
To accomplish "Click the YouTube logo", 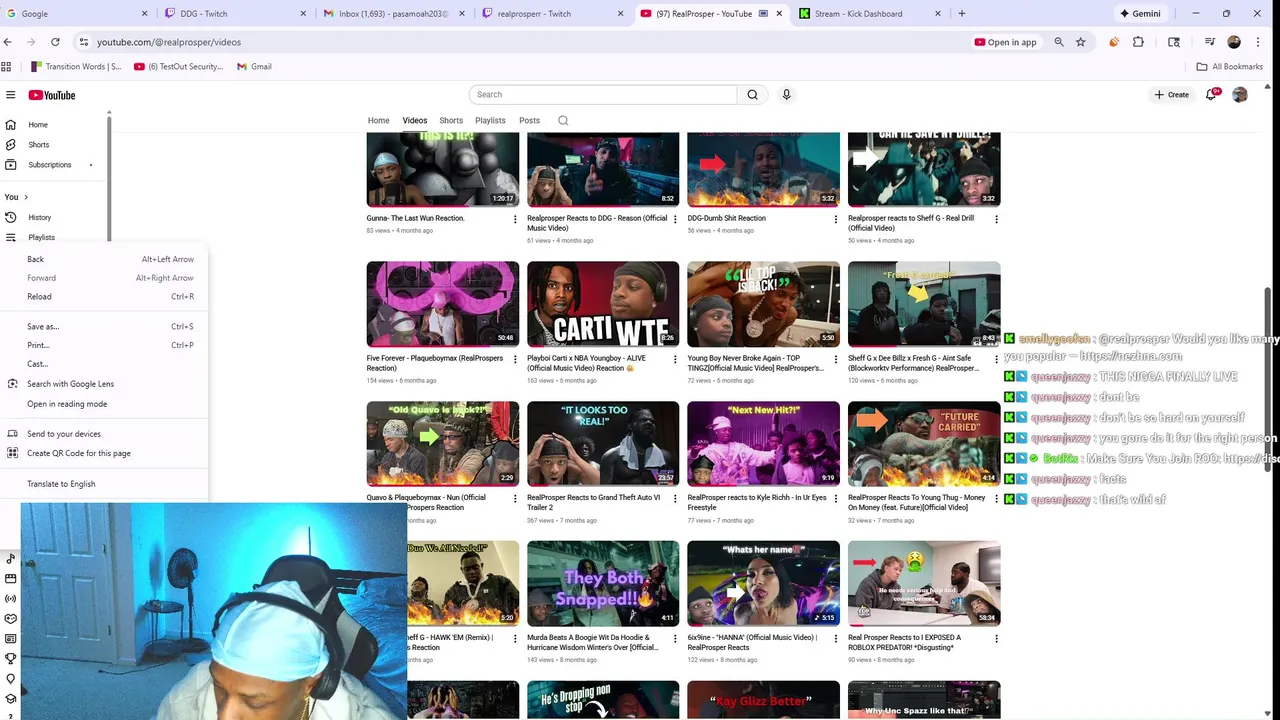I will (52, 95).
